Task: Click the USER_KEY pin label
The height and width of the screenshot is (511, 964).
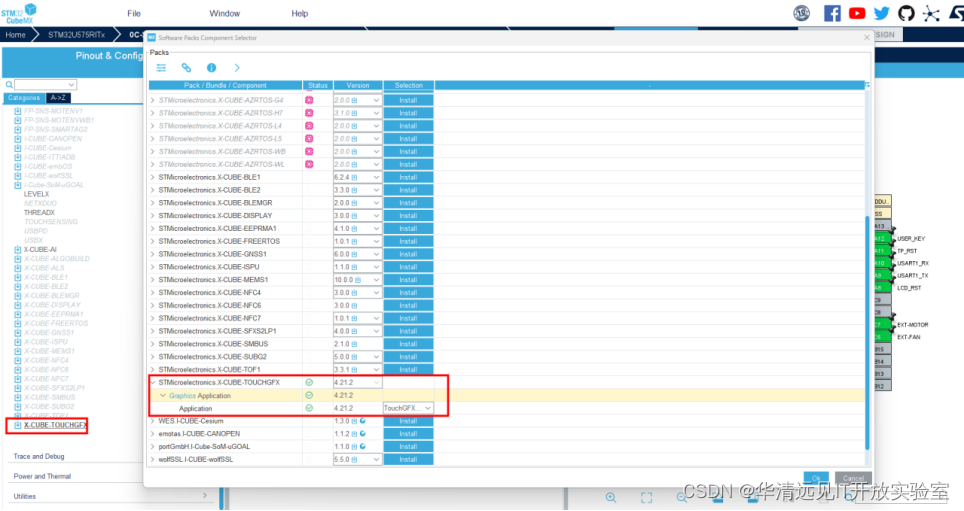Action: (911, 239)
